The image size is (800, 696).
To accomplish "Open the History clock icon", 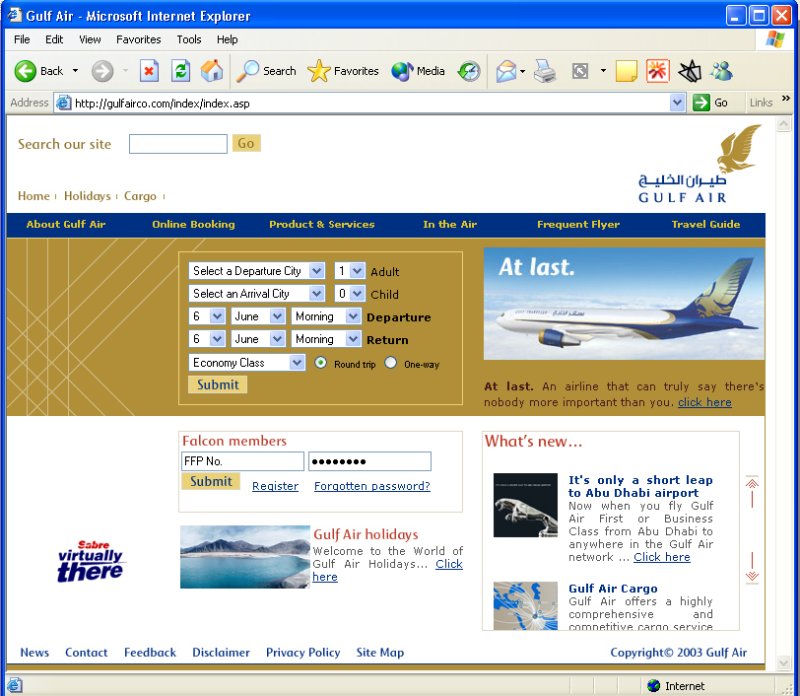I will pos(469,71).
